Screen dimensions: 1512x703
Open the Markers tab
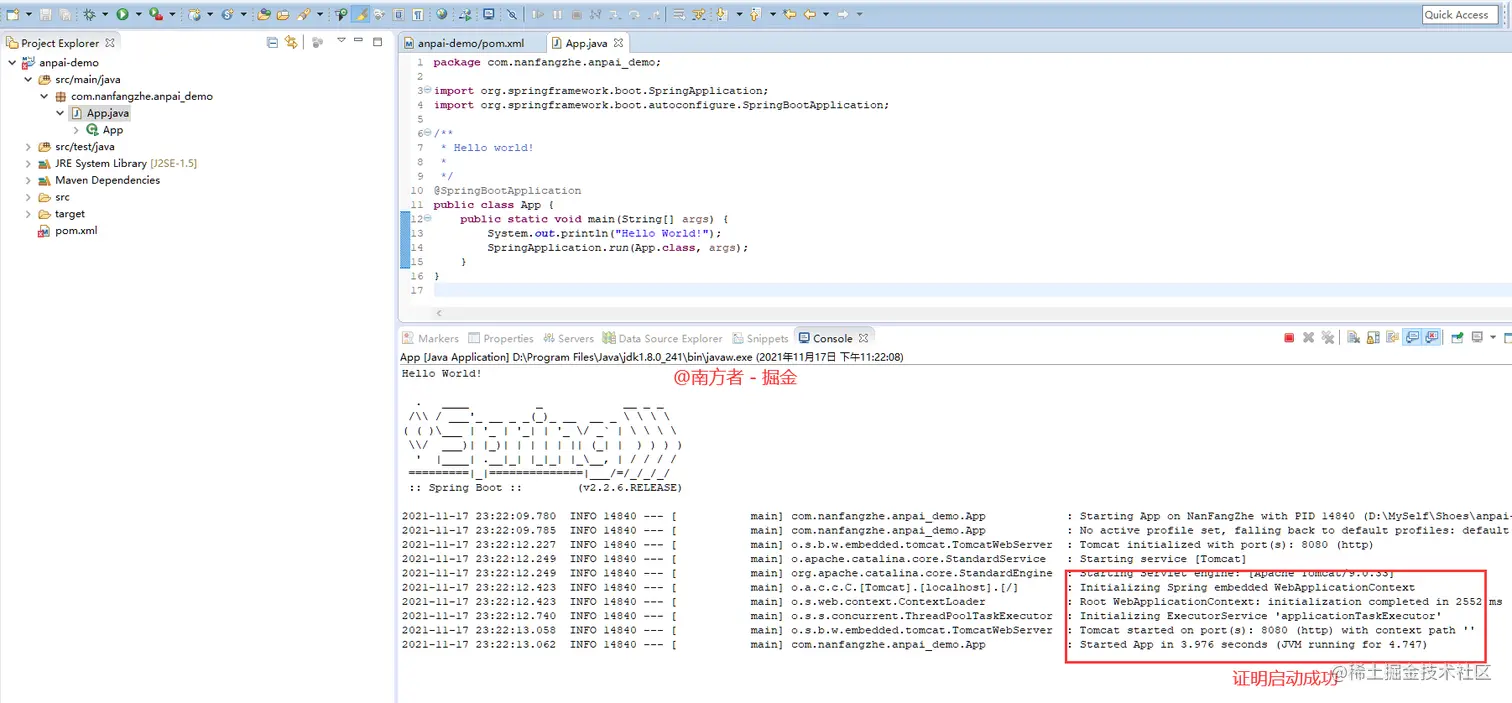point(430,338)
